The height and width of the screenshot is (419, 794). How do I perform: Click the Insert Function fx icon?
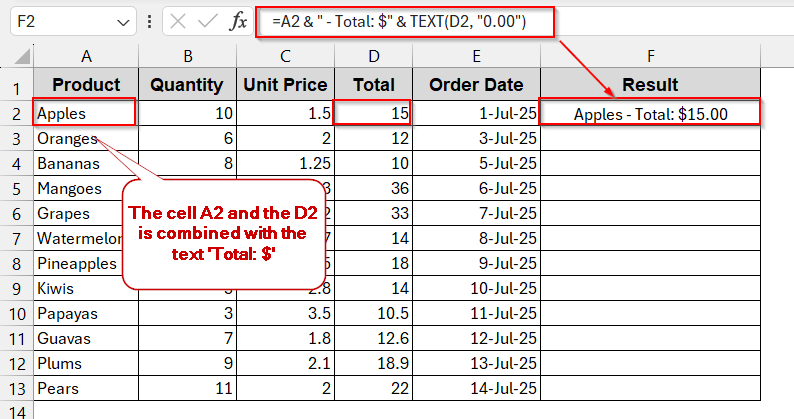pyautogui.click(x=238, y=21)
